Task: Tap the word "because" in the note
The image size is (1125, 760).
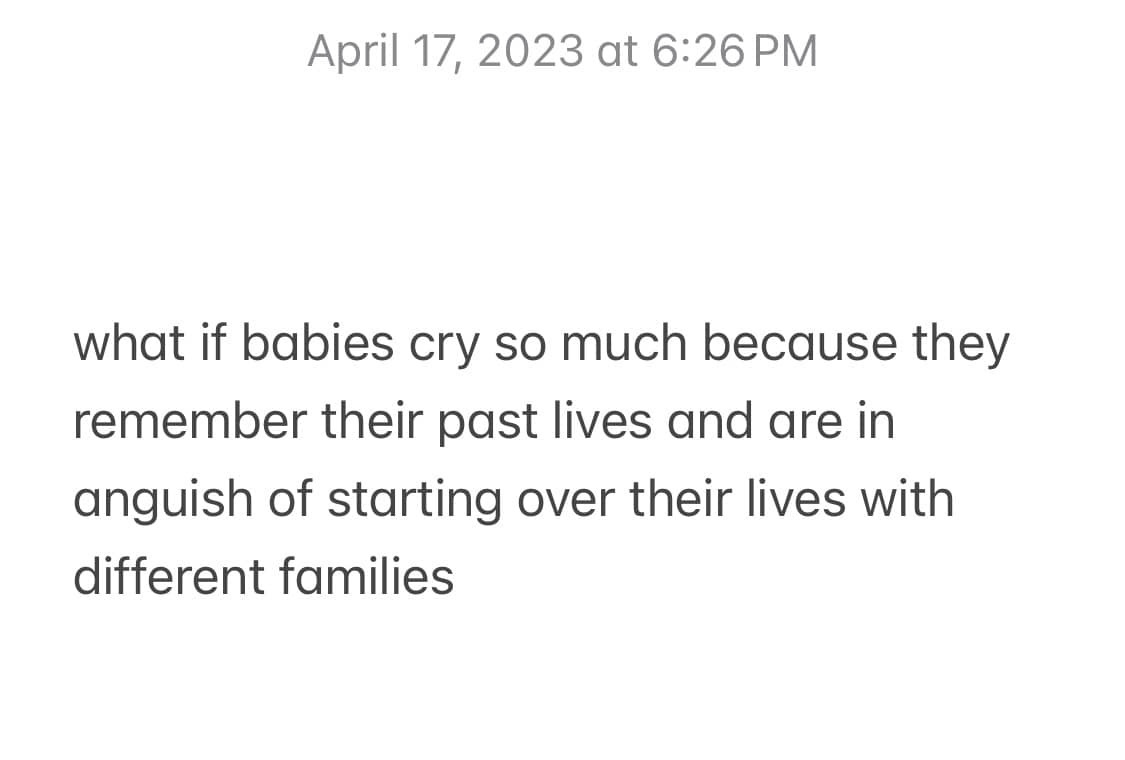Action: (x=799, y=343)
